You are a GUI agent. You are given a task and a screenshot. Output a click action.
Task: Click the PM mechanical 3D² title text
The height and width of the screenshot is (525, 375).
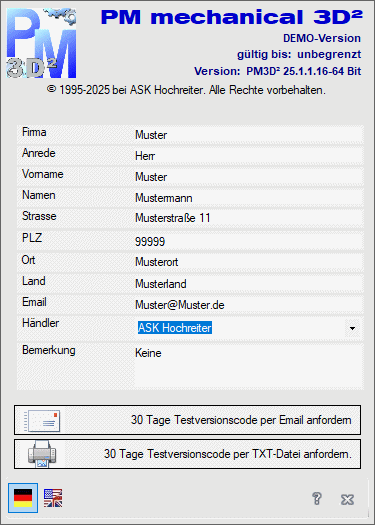232,17
